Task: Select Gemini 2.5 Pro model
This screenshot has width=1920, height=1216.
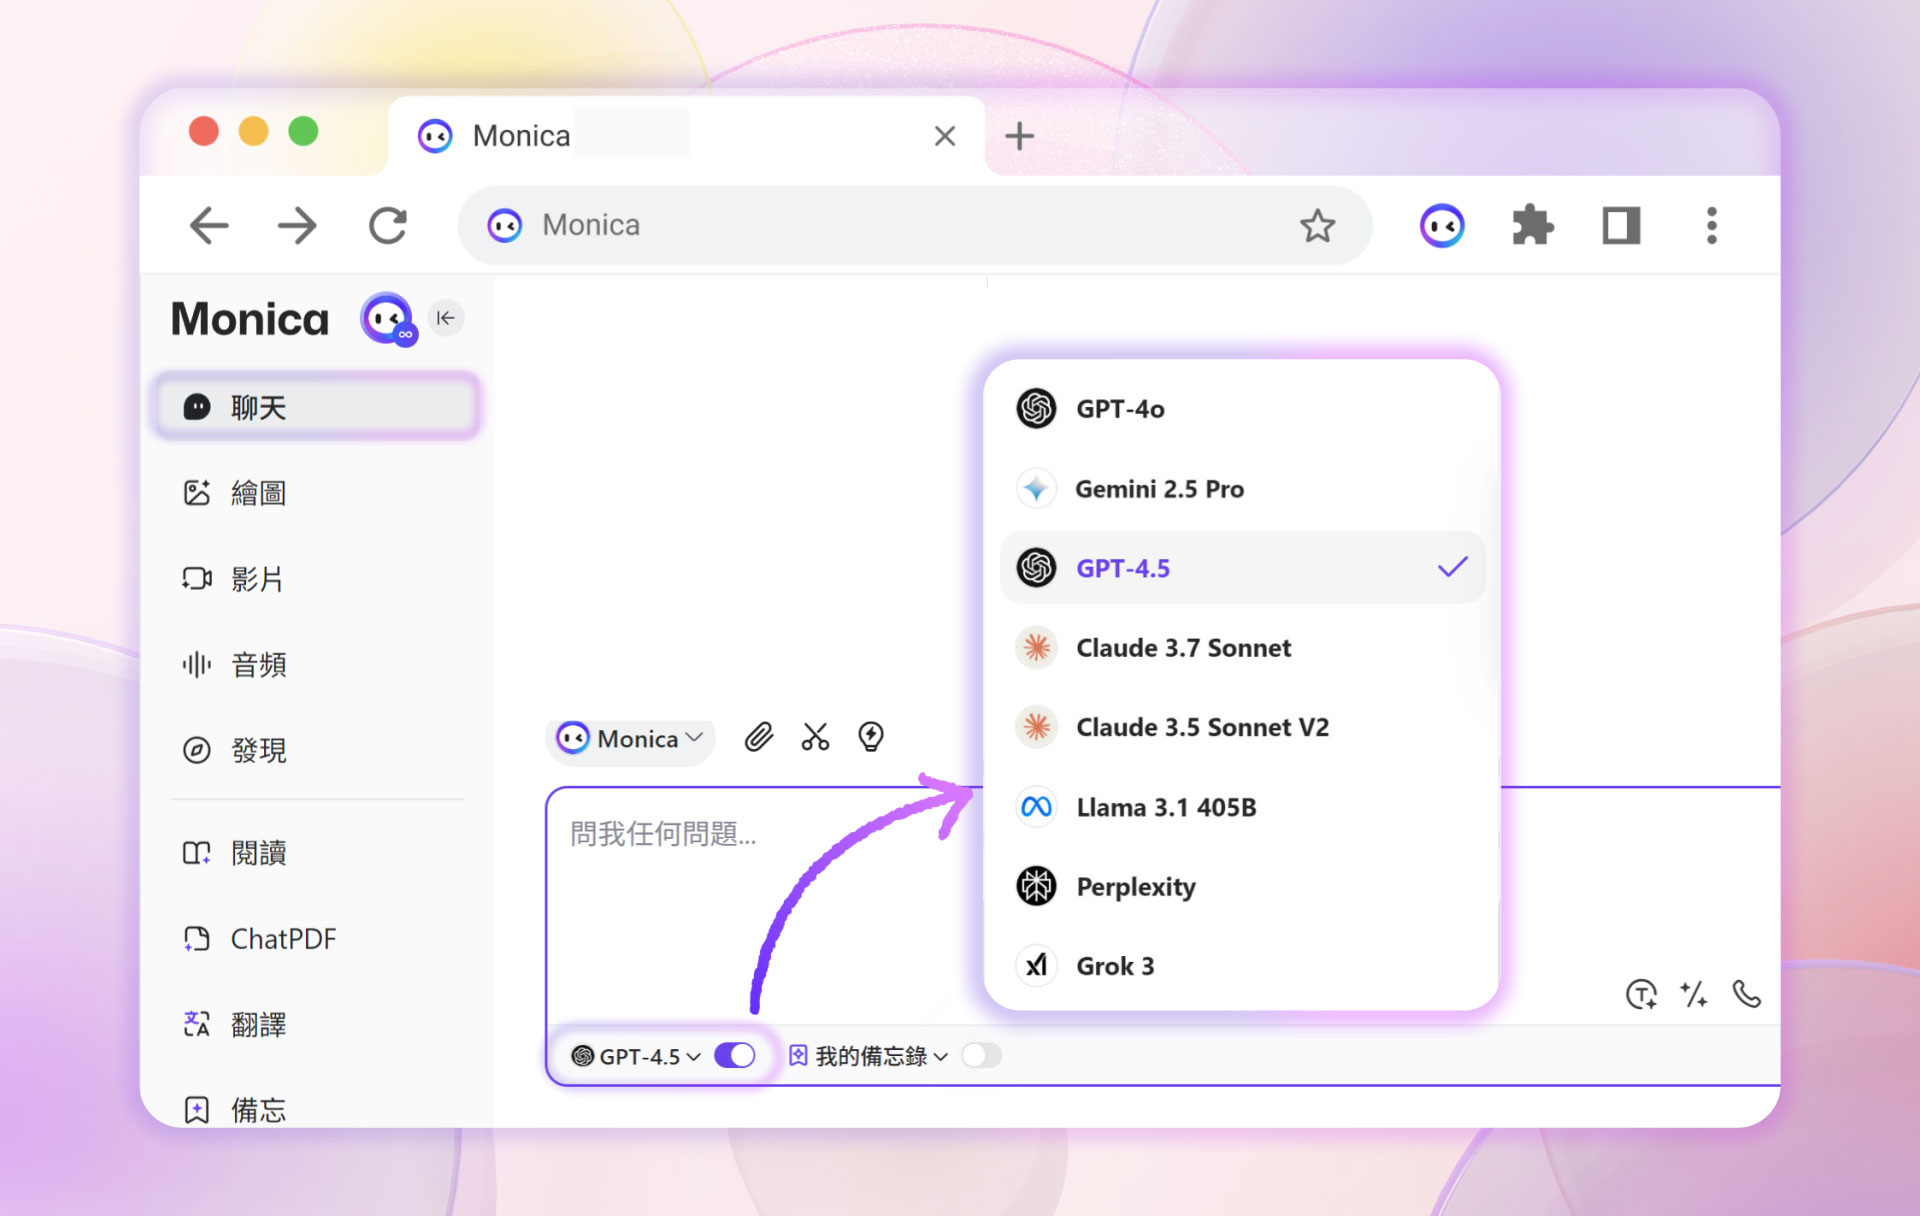Action: click(x=1159, y=489)
